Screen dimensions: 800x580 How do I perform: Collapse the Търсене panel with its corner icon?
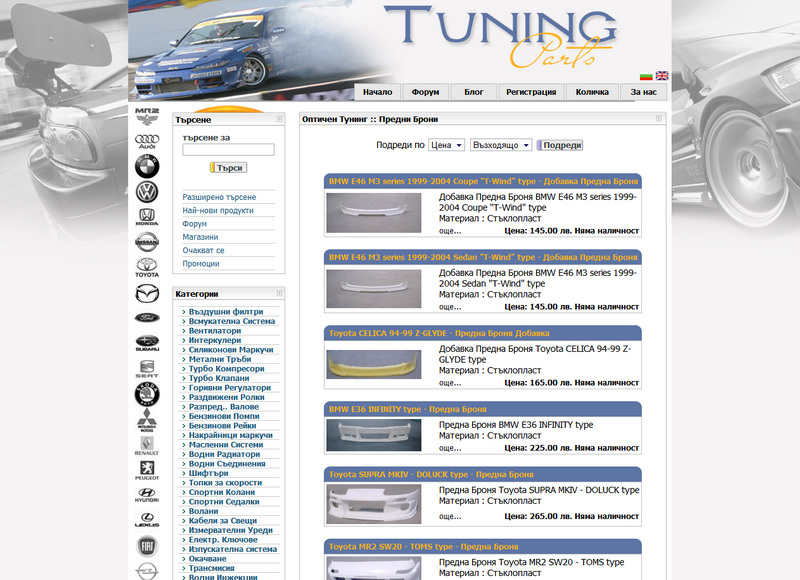click(280, 119)
